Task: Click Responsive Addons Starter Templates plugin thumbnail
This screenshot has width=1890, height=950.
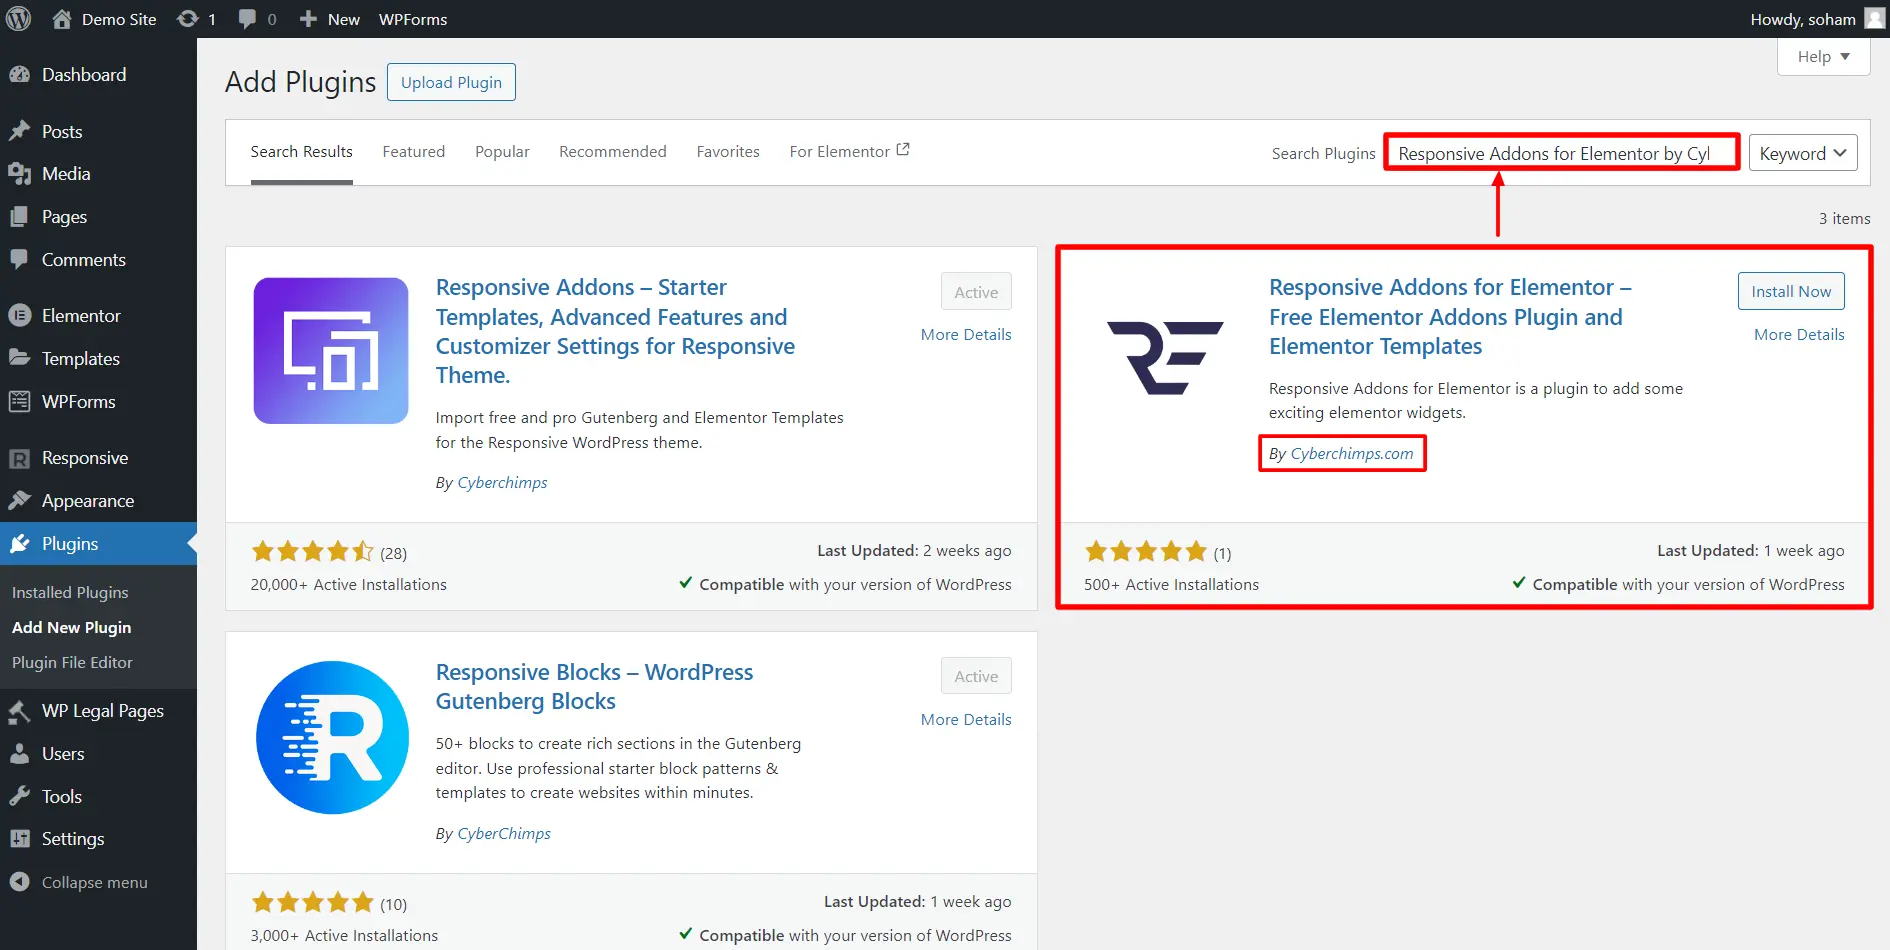Action: click(331, 351)
